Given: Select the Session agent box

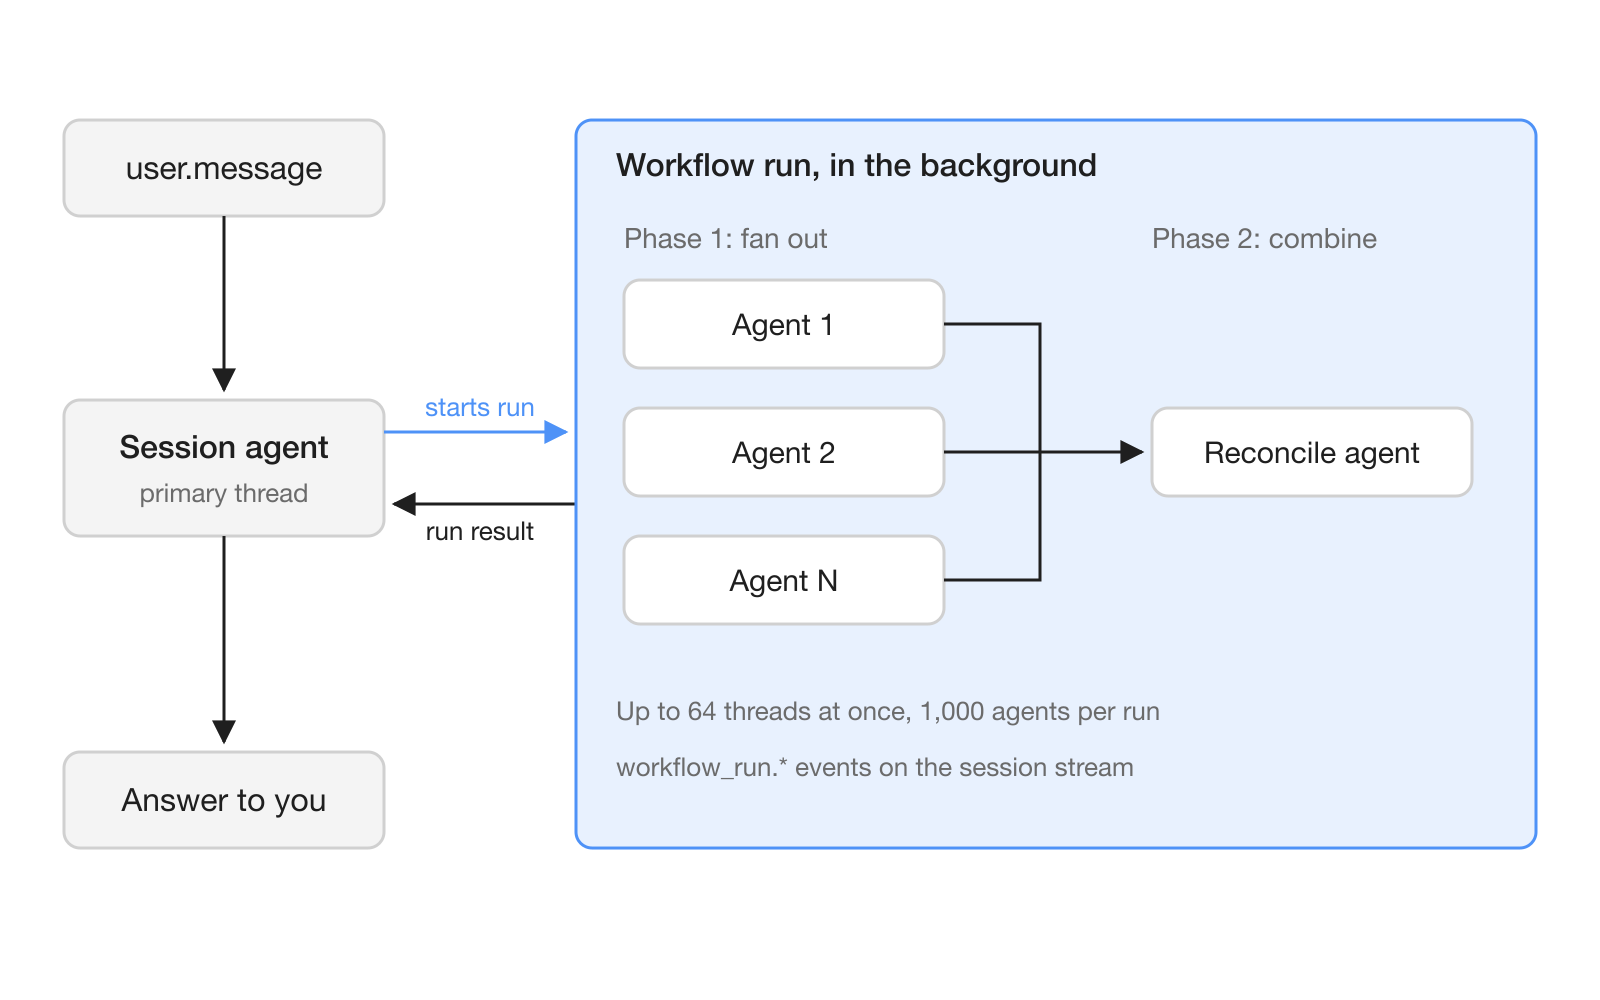Looking at the screenshot, I should (x=224, y=468).
